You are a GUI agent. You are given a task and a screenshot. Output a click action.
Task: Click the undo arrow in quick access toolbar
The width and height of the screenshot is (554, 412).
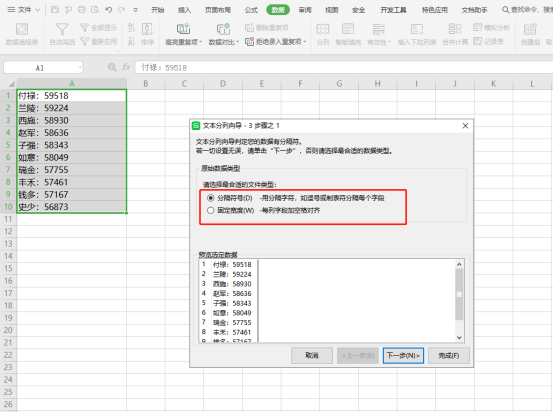(108, 10)
